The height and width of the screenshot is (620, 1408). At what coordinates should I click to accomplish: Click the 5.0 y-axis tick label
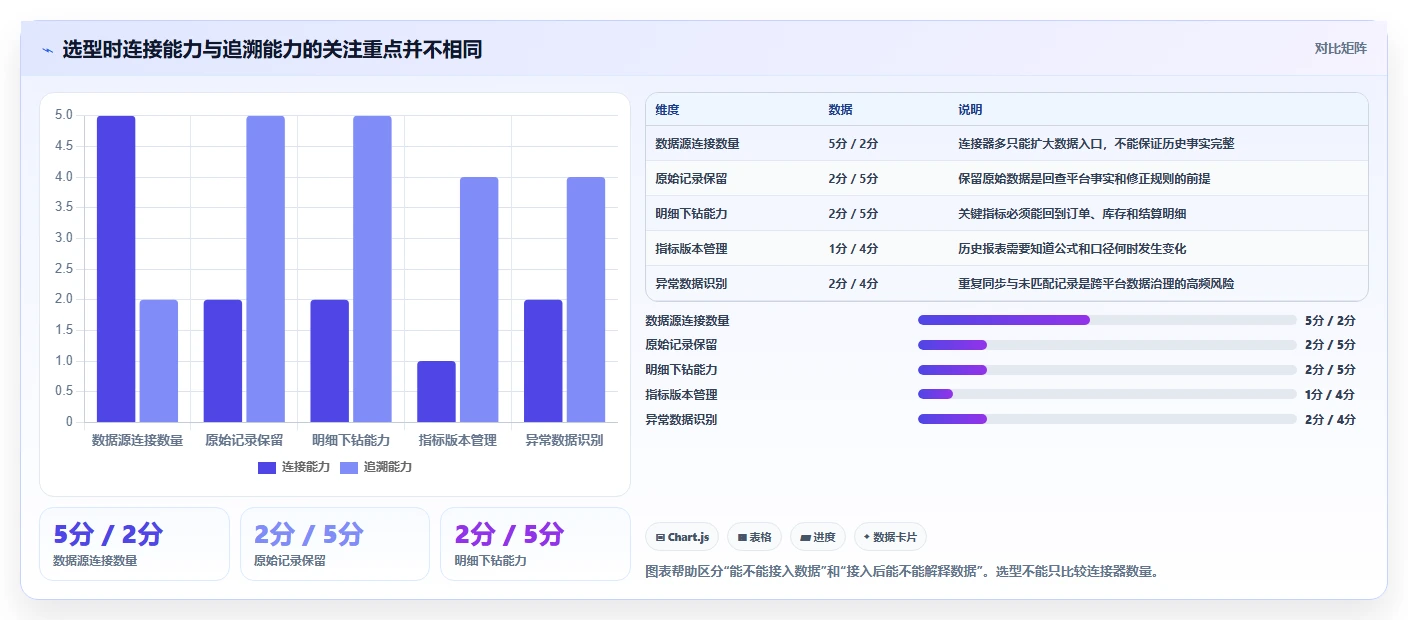64,115
